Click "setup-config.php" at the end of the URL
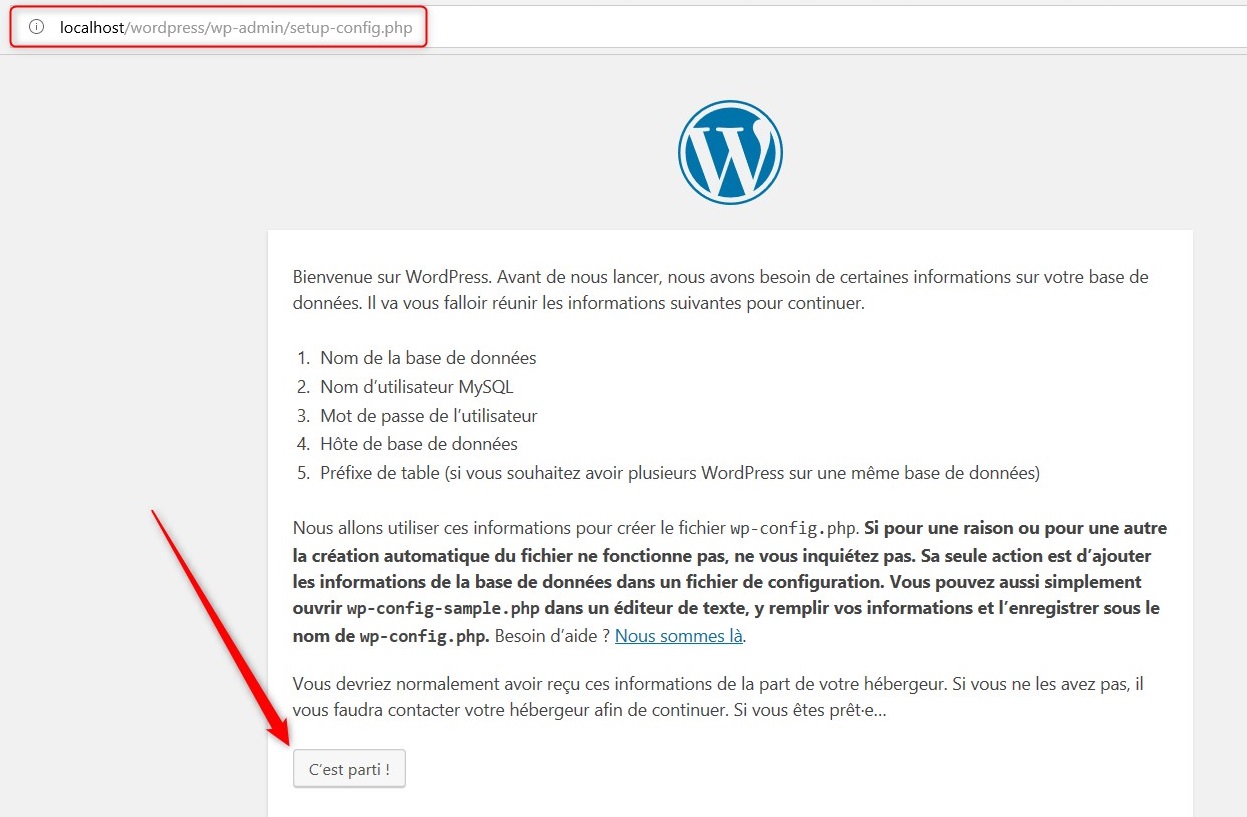The image size is (1247, 817). point(350,27)
